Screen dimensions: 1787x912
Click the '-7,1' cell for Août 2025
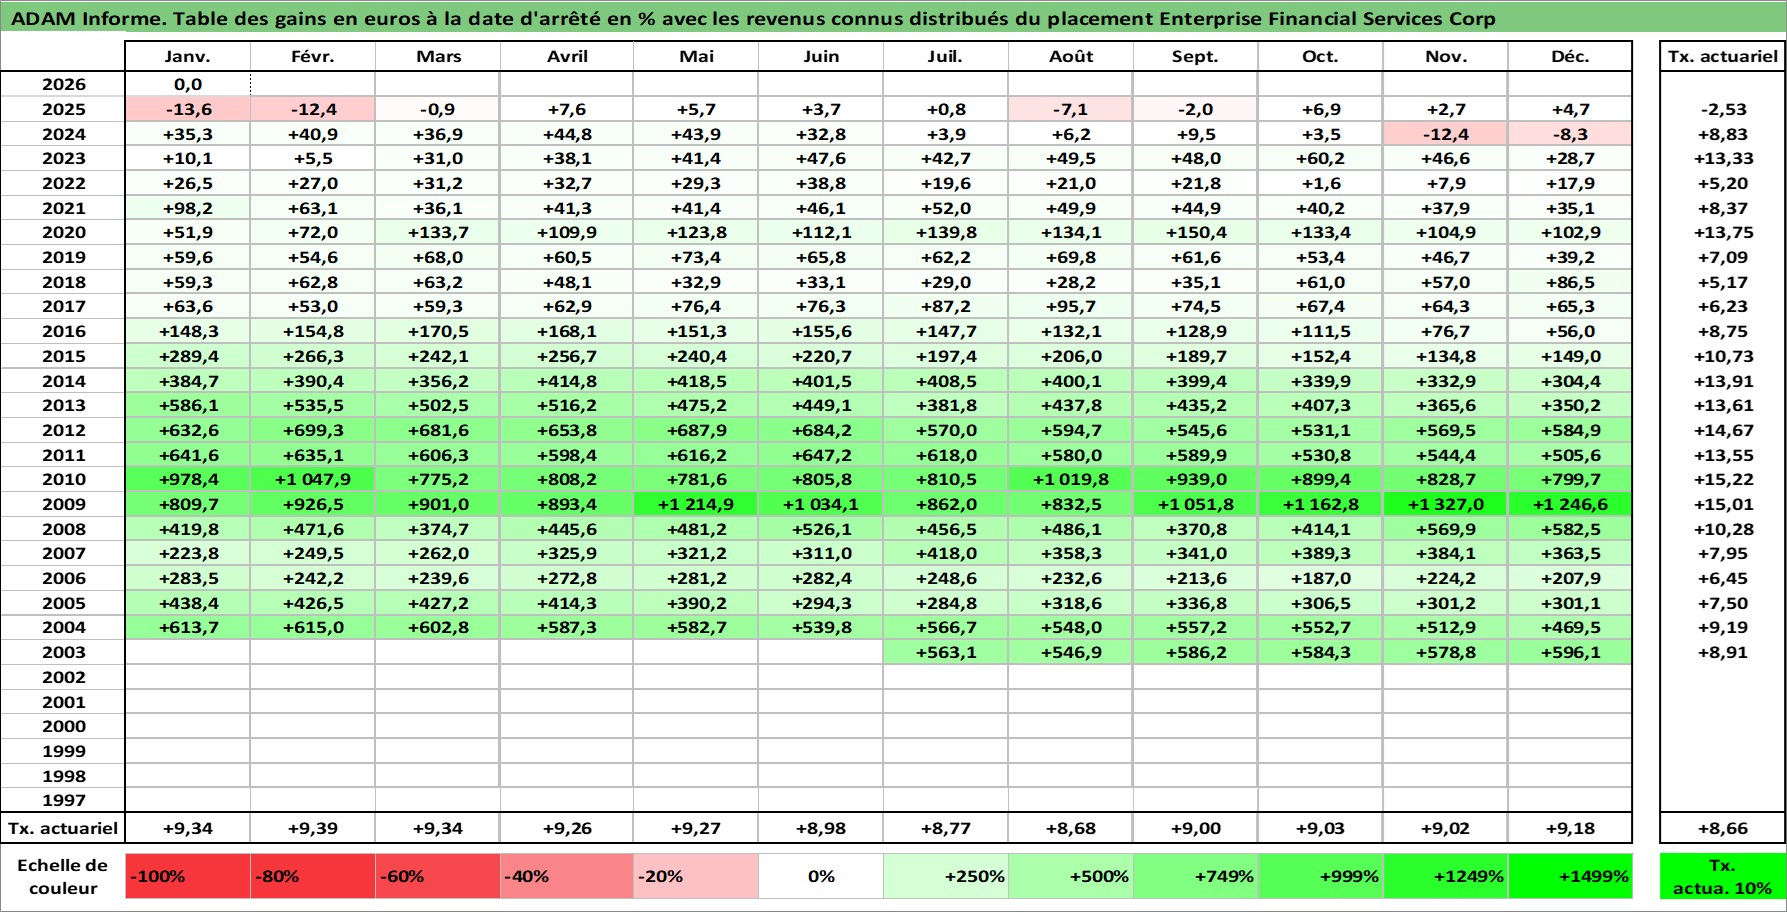(1071, 109)
